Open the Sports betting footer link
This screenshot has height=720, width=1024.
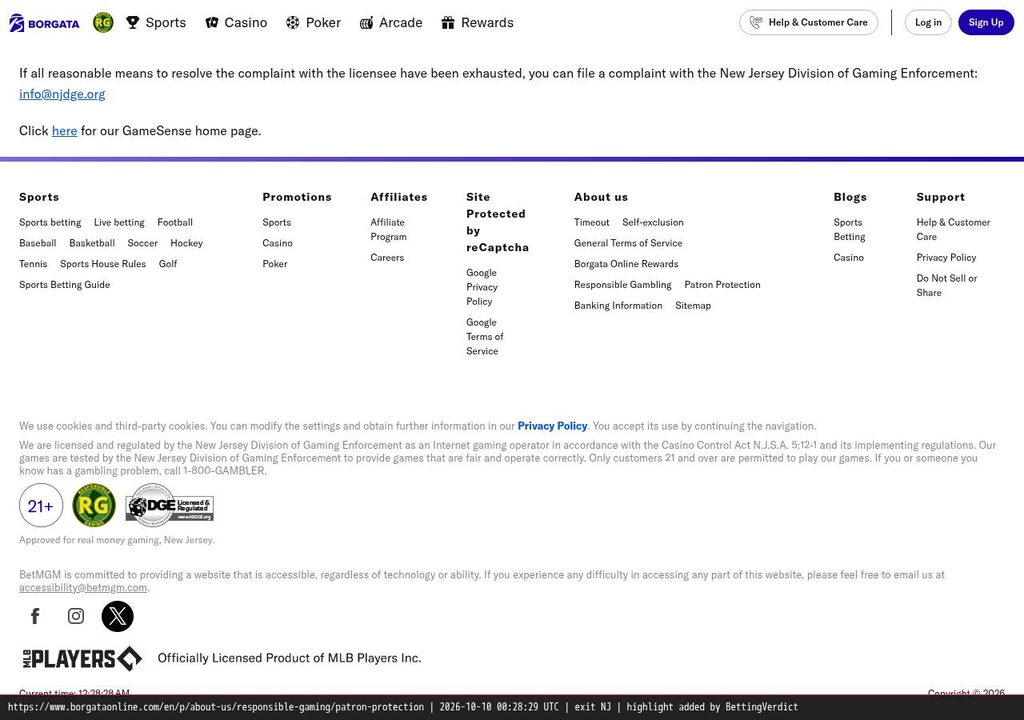coord(50,222)
